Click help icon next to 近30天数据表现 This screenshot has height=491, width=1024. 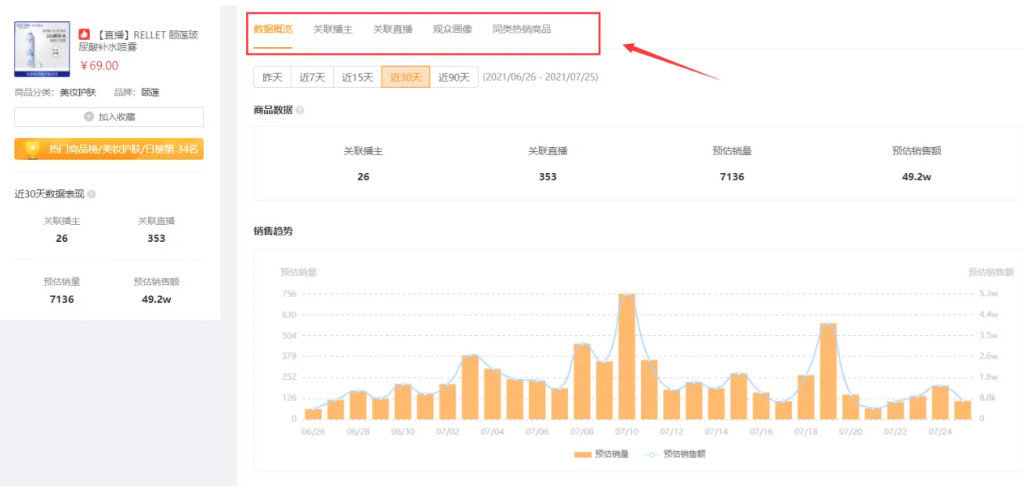click(x=91, y=195)
